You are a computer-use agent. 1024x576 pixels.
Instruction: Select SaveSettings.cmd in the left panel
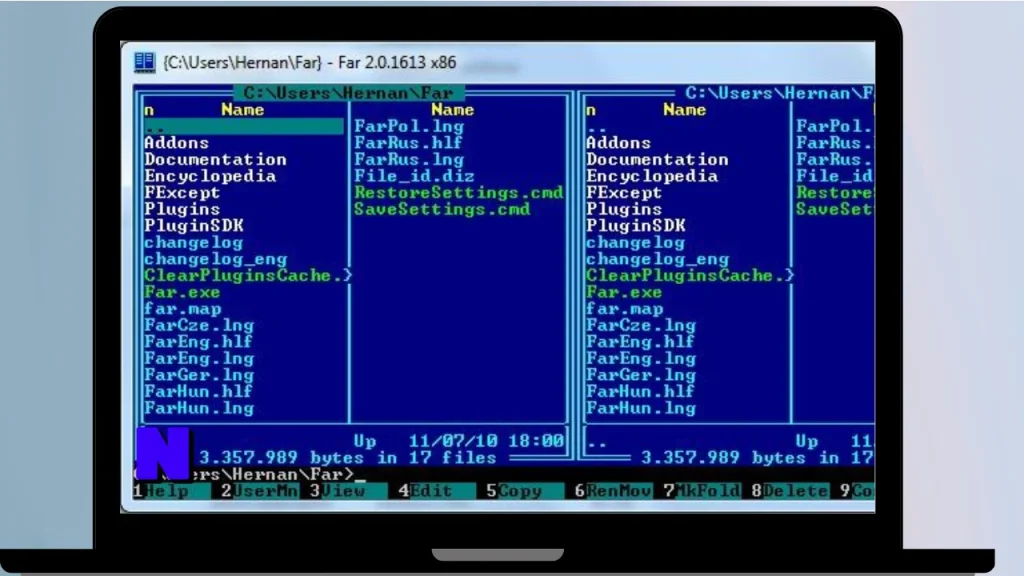coord(442,209)
